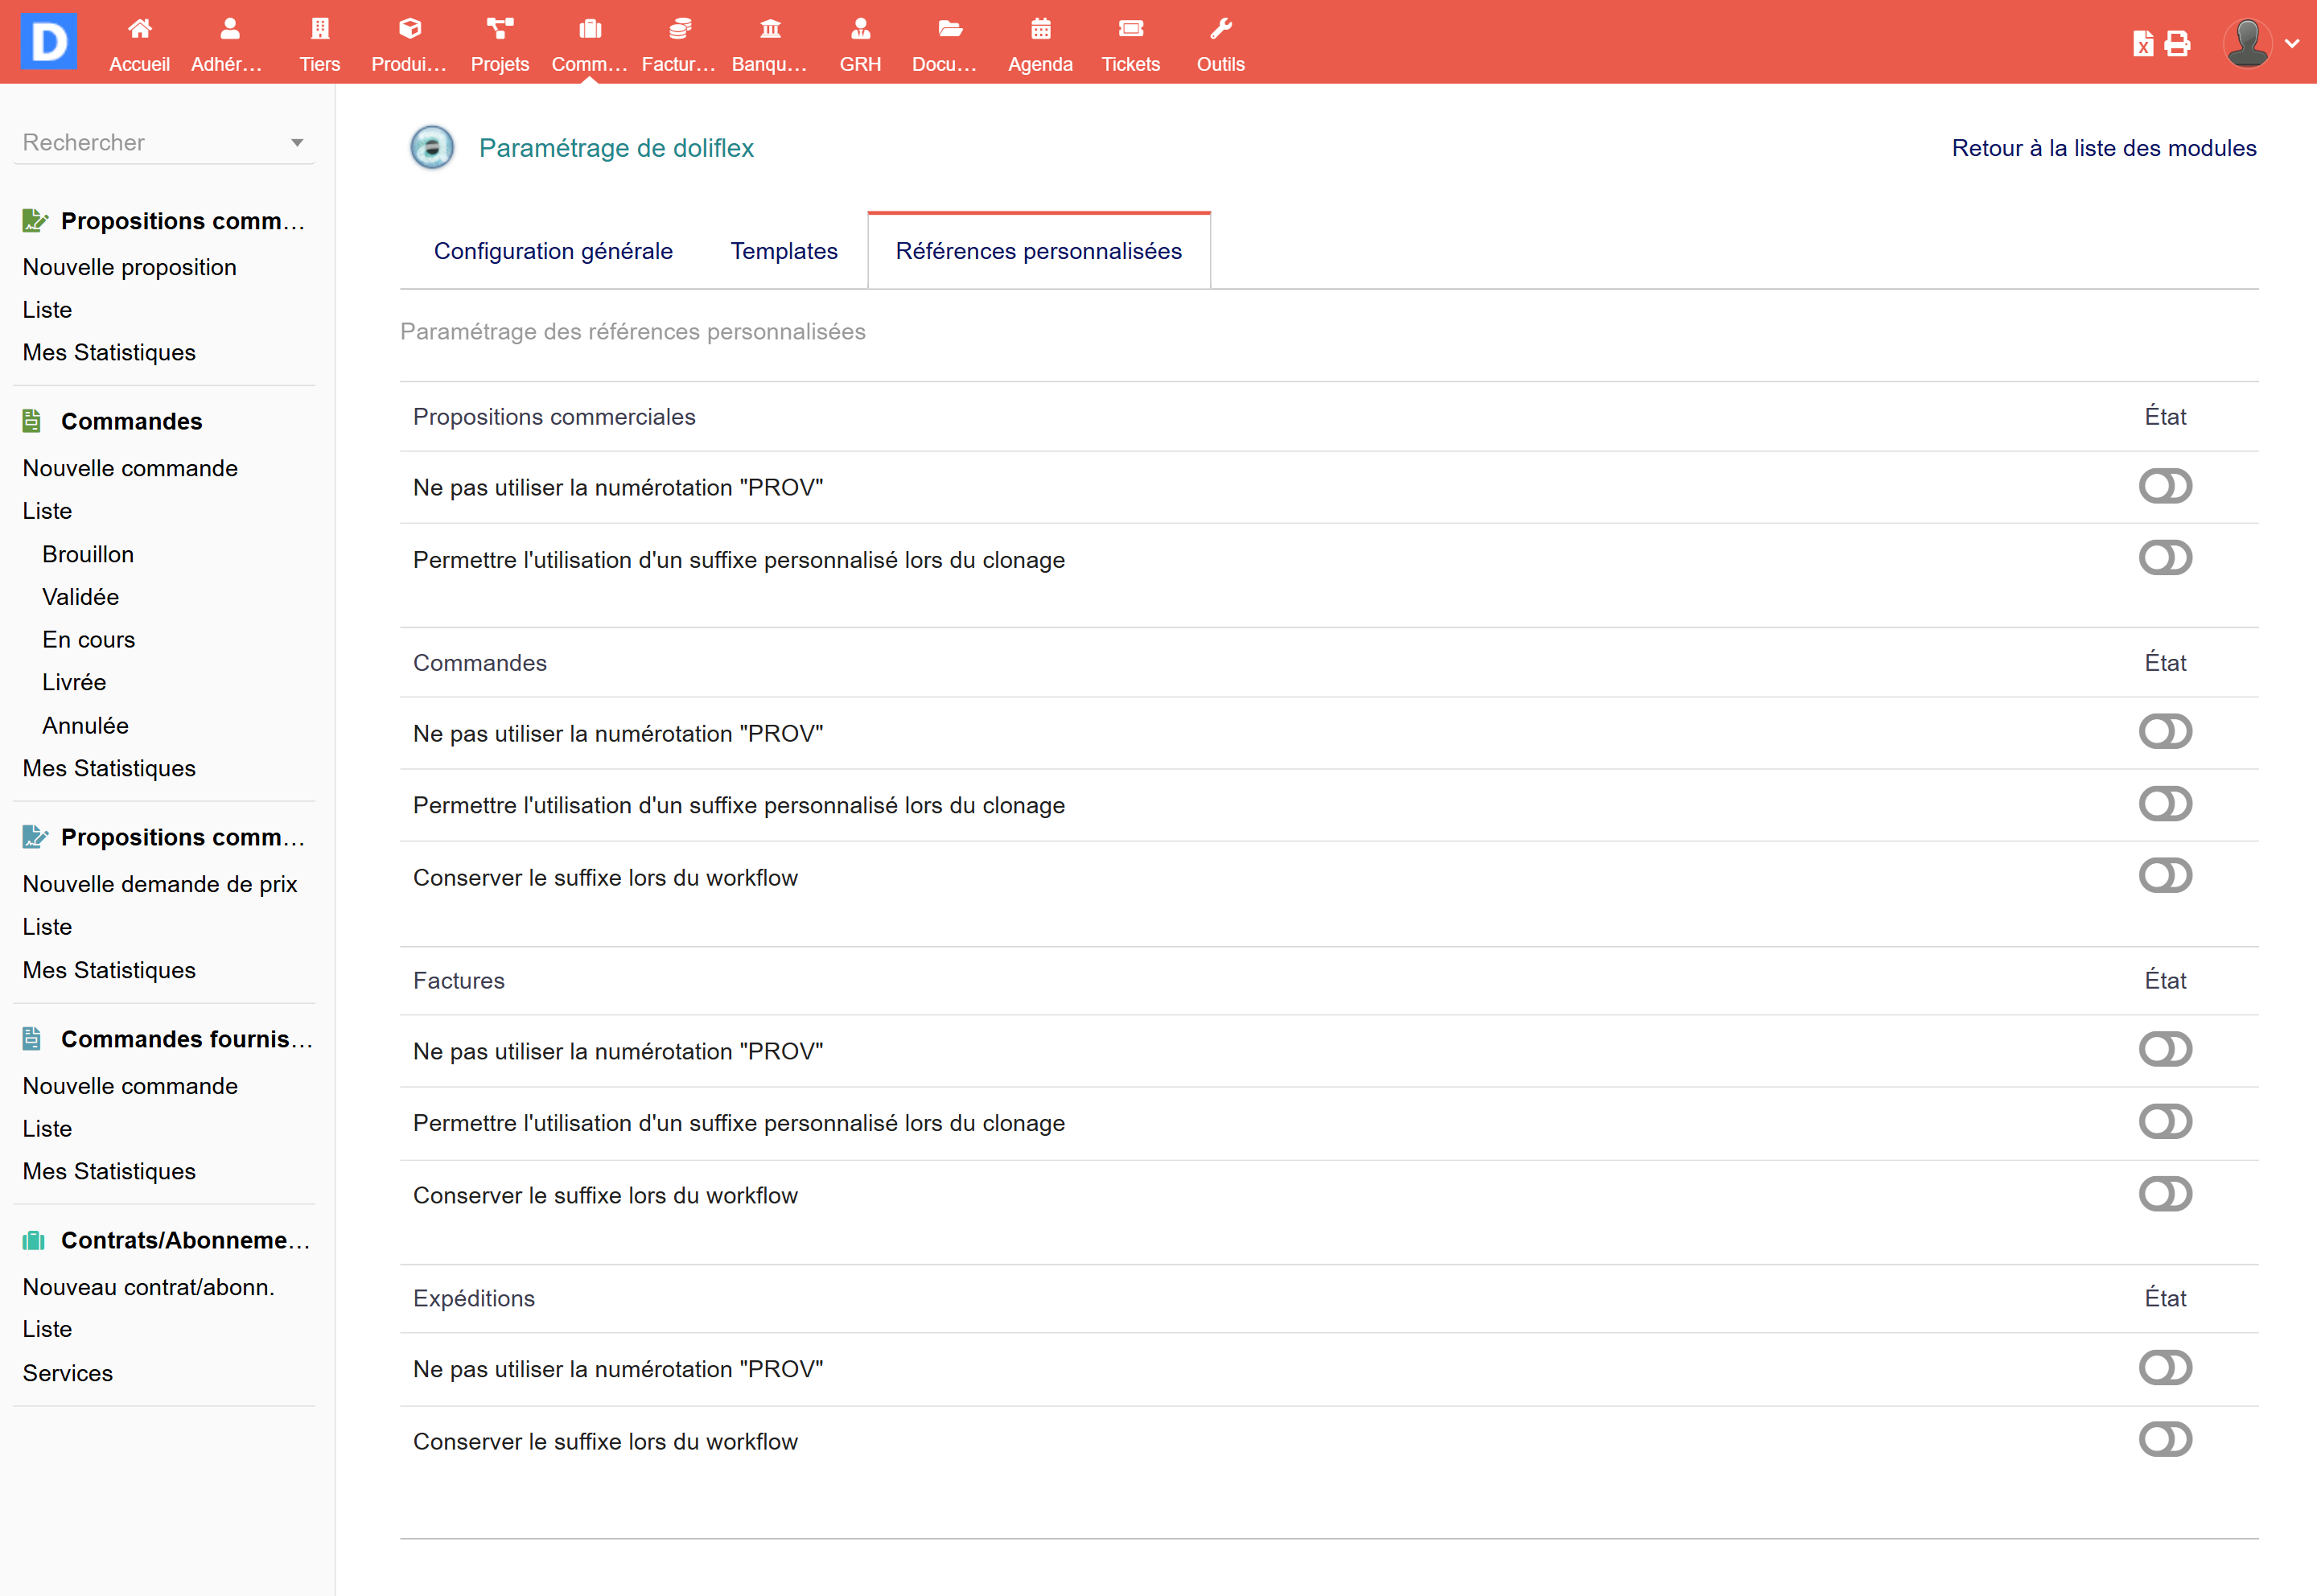This screenshot has height=1596, width=2317.
Task: Click the Outils wrench icon
Action: click(1220, 29)
